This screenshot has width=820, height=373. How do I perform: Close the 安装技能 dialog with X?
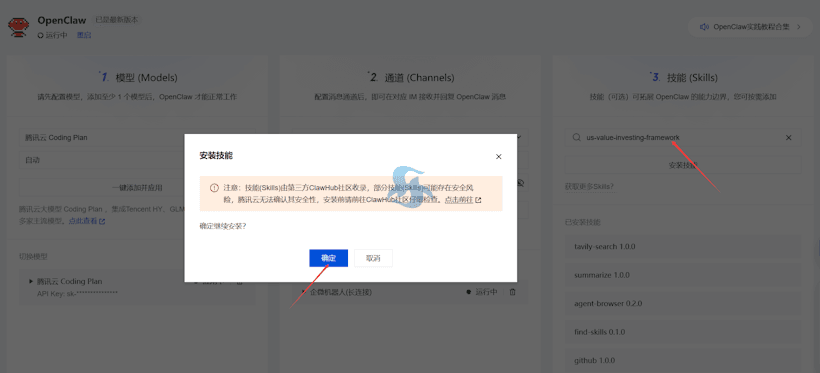498,156
